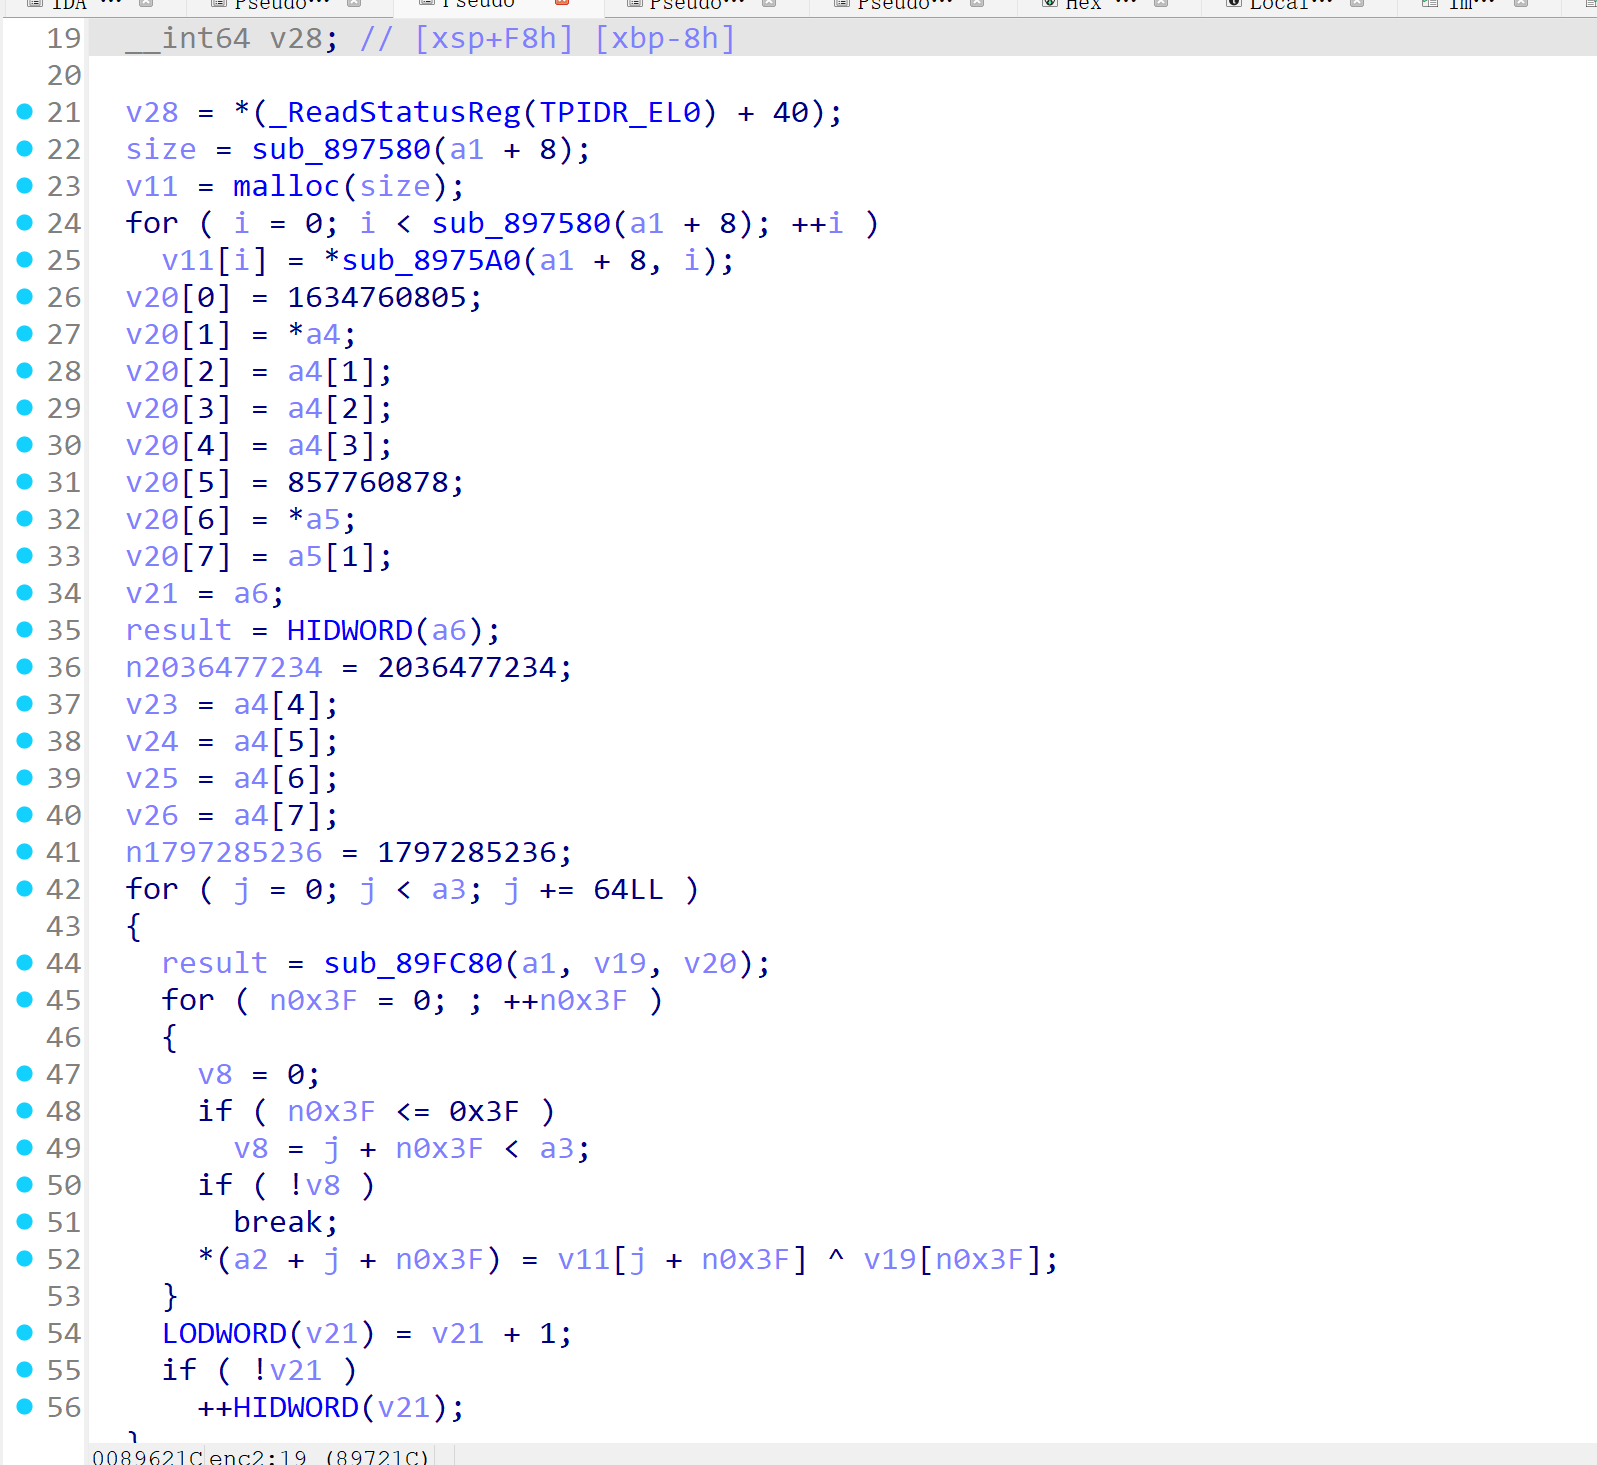Image resolution: width=1597 pixels, height=1465 pixels.
Task: Toggle the breakpoint dot beside line 23
Action: [25, 186]
